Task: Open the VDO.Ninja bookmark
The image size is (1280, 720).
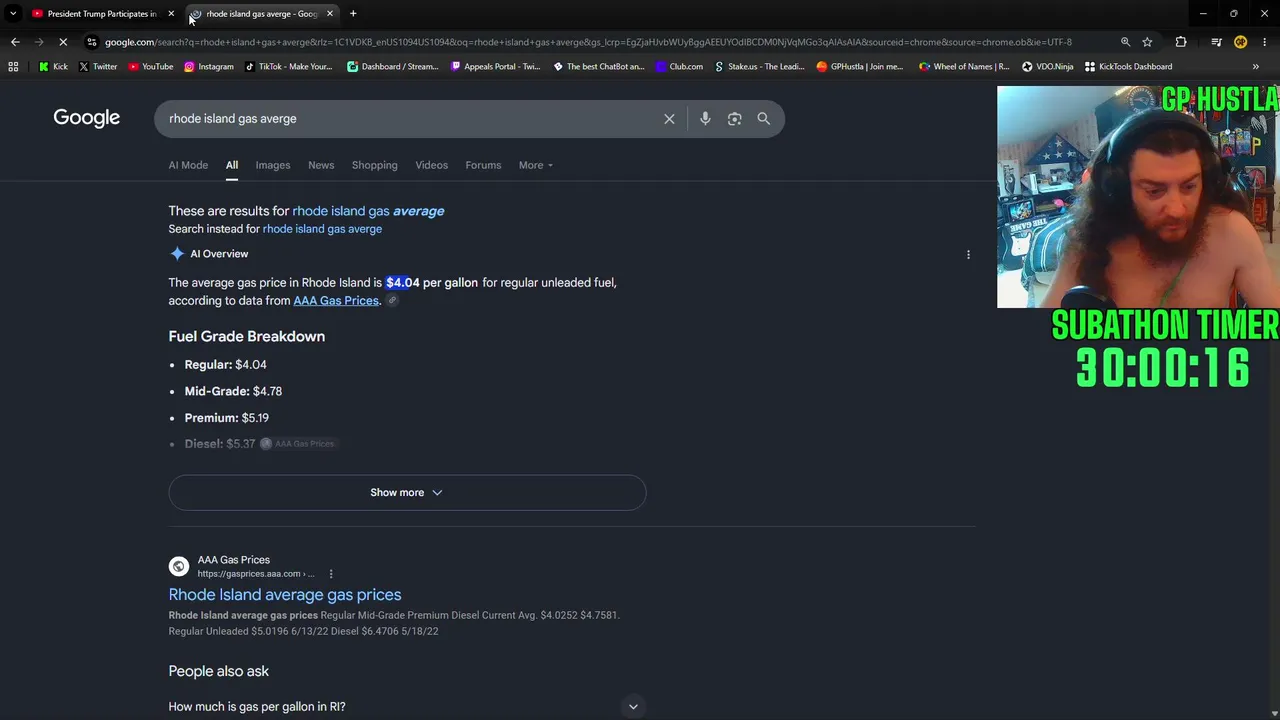Action: [x=1047, y=67]
